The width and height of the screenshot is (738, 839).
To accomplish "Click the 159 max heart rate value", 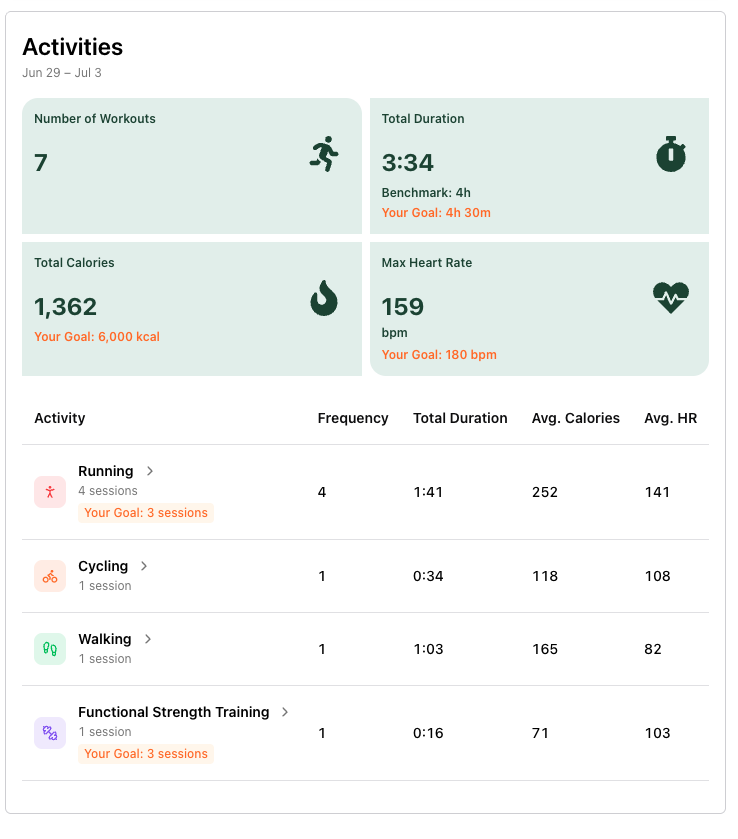I will click(x=402, y=307).
